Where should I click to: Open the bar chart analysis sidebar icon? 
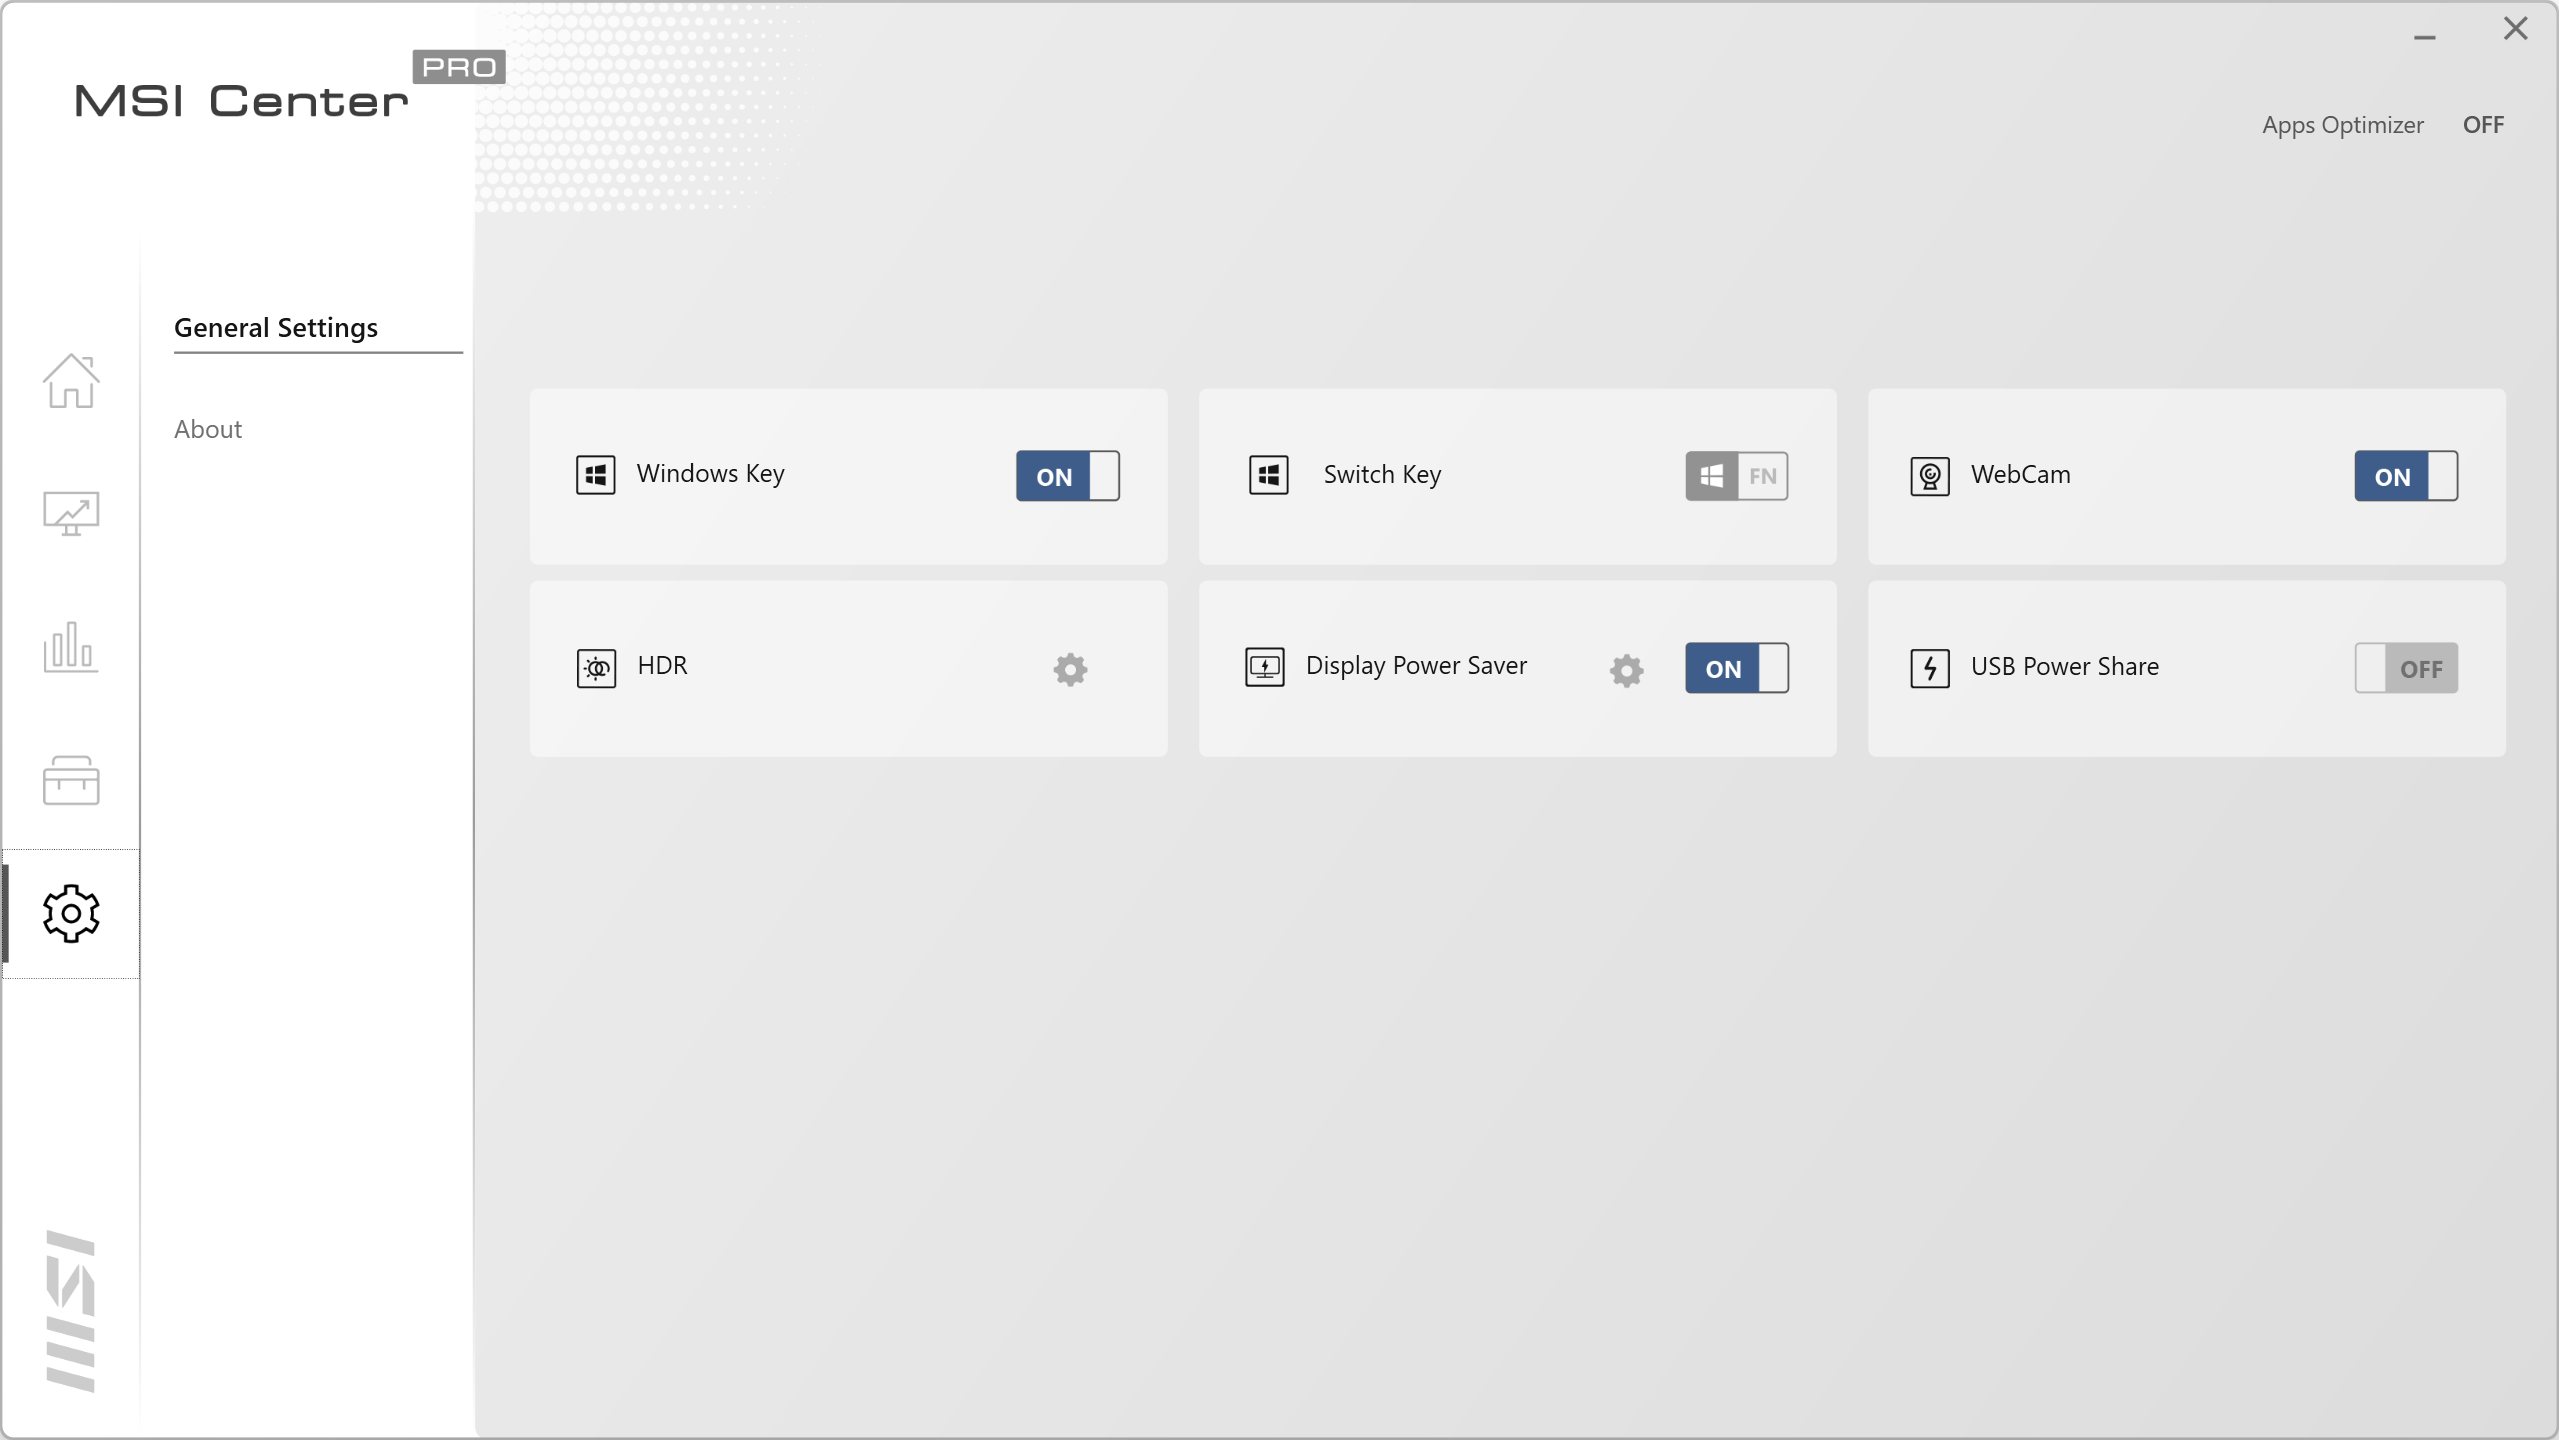coord(71,647)
